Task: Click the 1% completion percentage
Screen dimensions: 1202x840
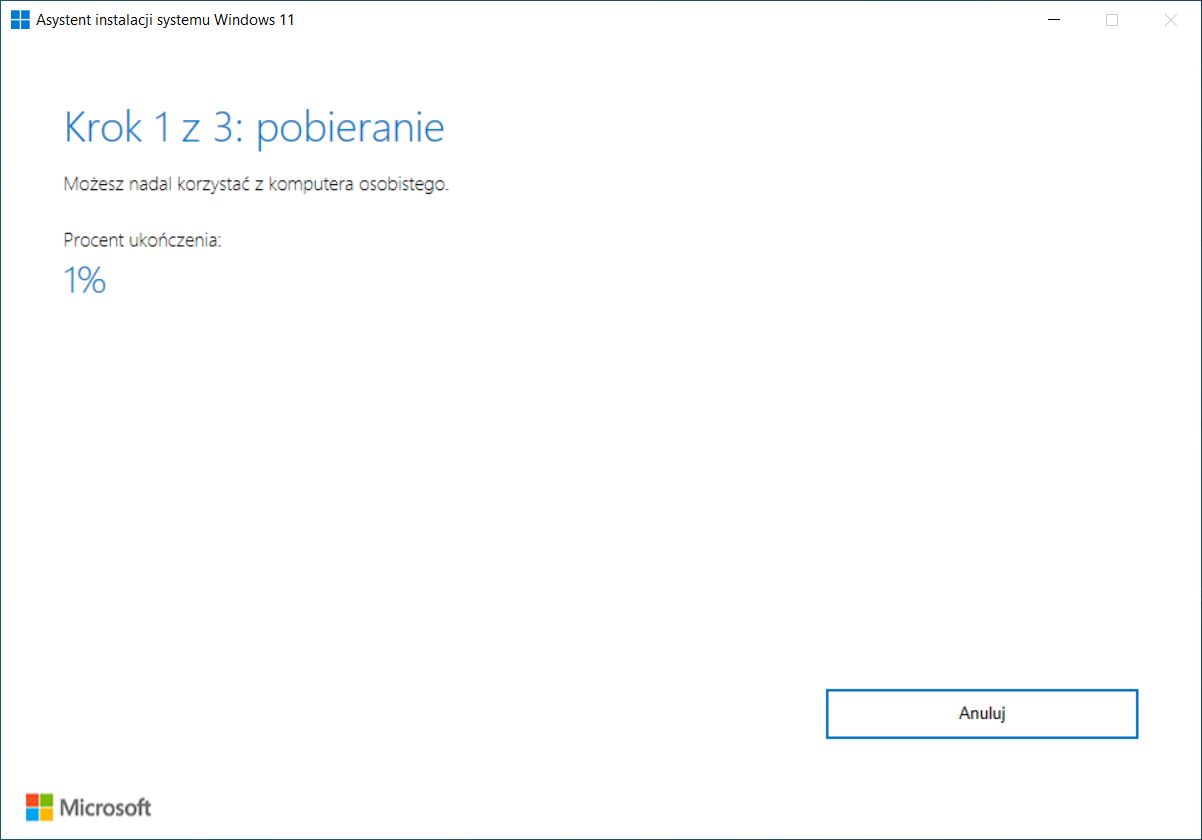Action: (85, 281)
